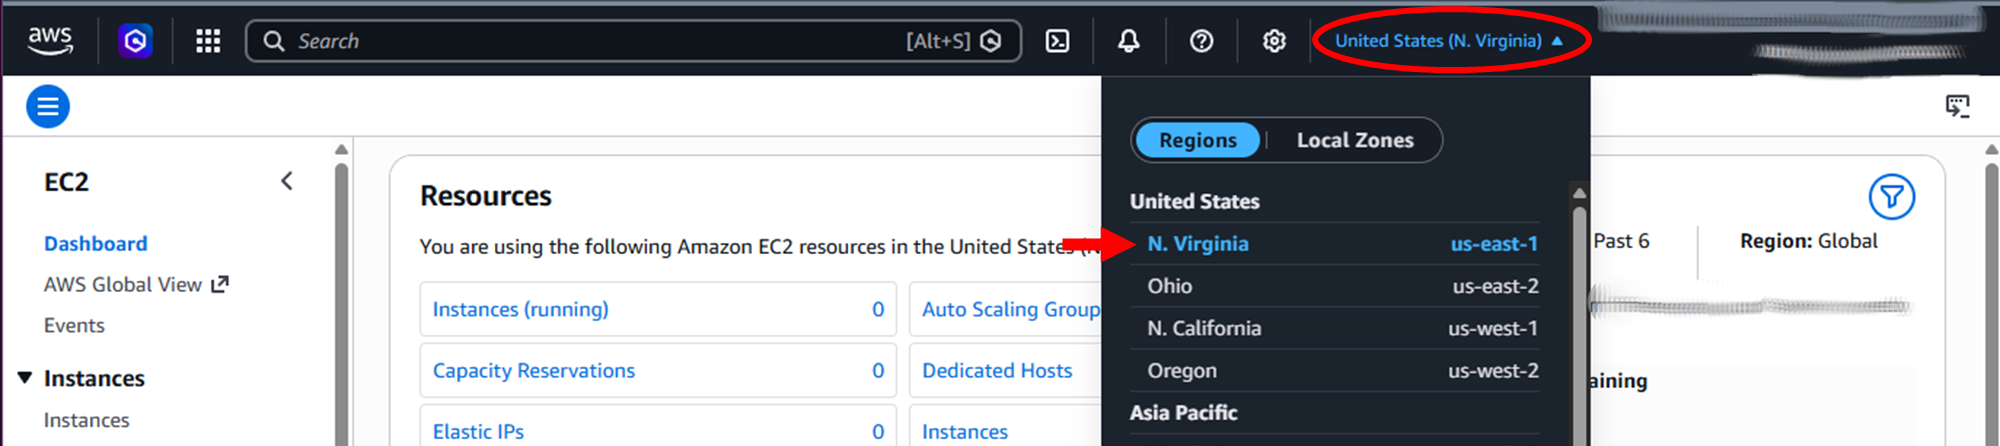Viewport: 2000px width, 446px height.
Task: Open Dedicated Hosts resource card
Action: (1005, 370)
